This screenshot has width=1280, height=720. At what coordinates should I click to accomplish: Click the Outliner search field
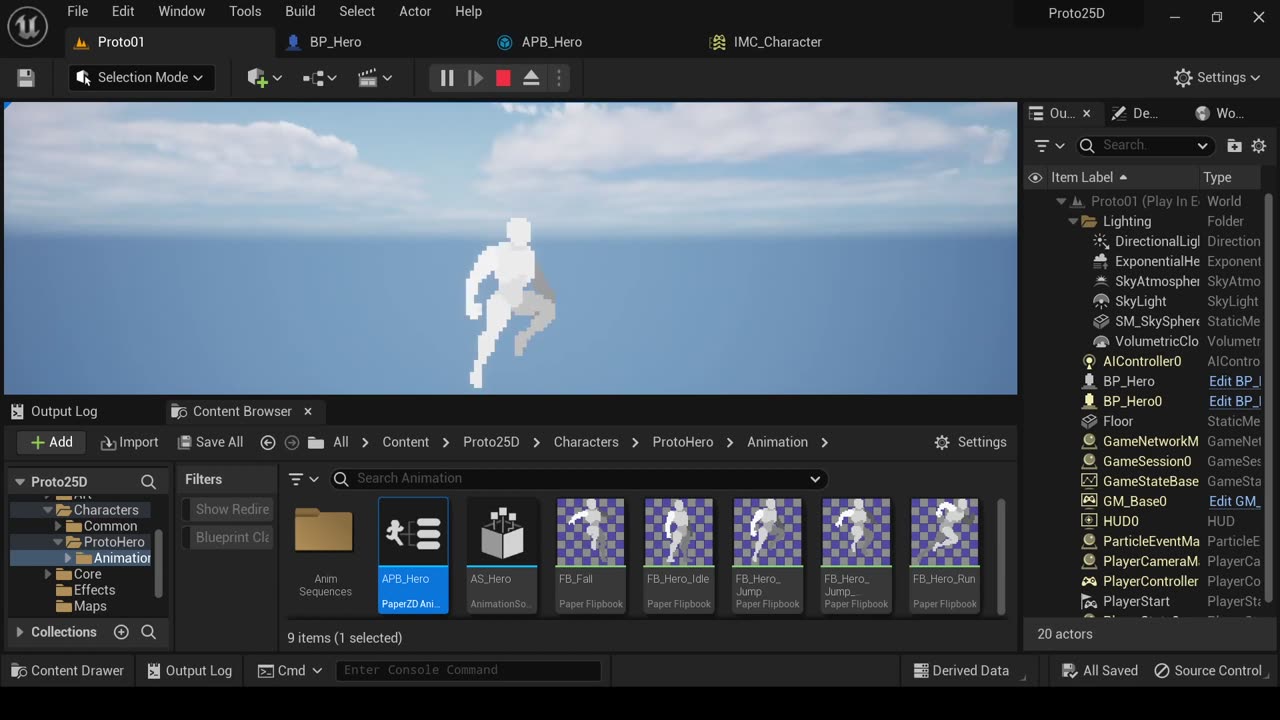click(x=1145, y=146)
